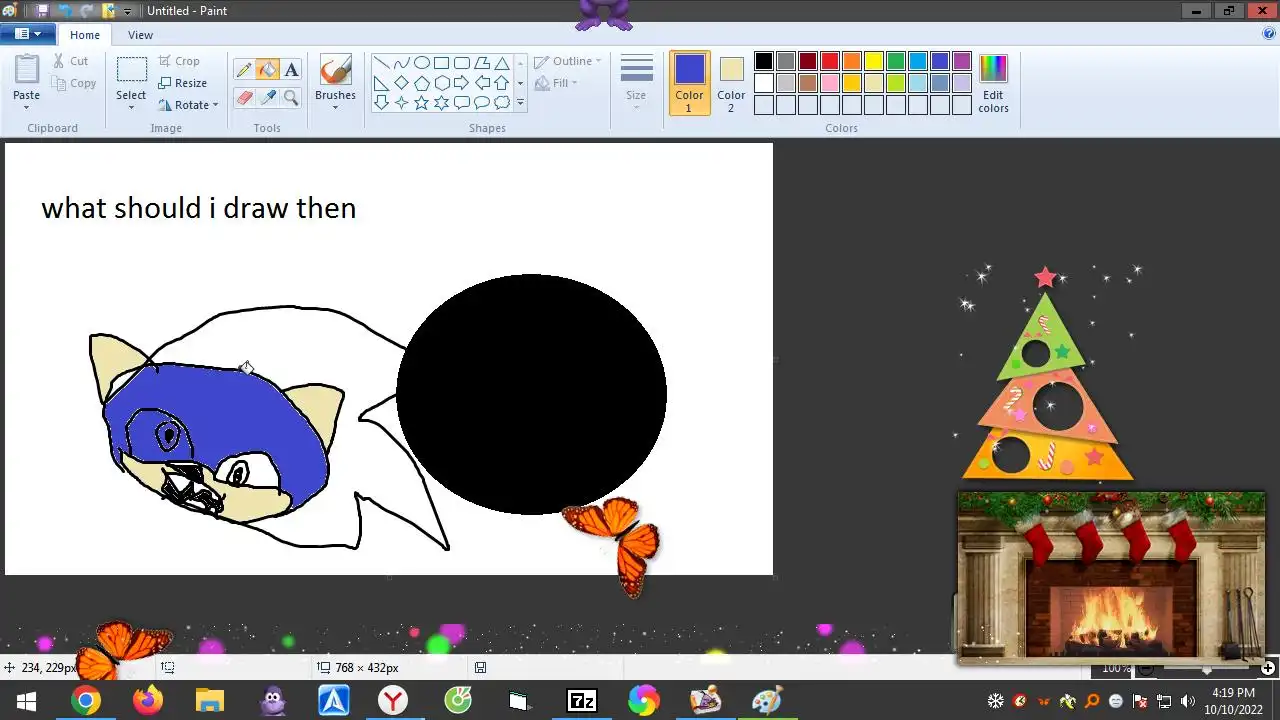Open Google Chrome from the taskbar
The image size is (1280, 720).
tap(86, 701)
